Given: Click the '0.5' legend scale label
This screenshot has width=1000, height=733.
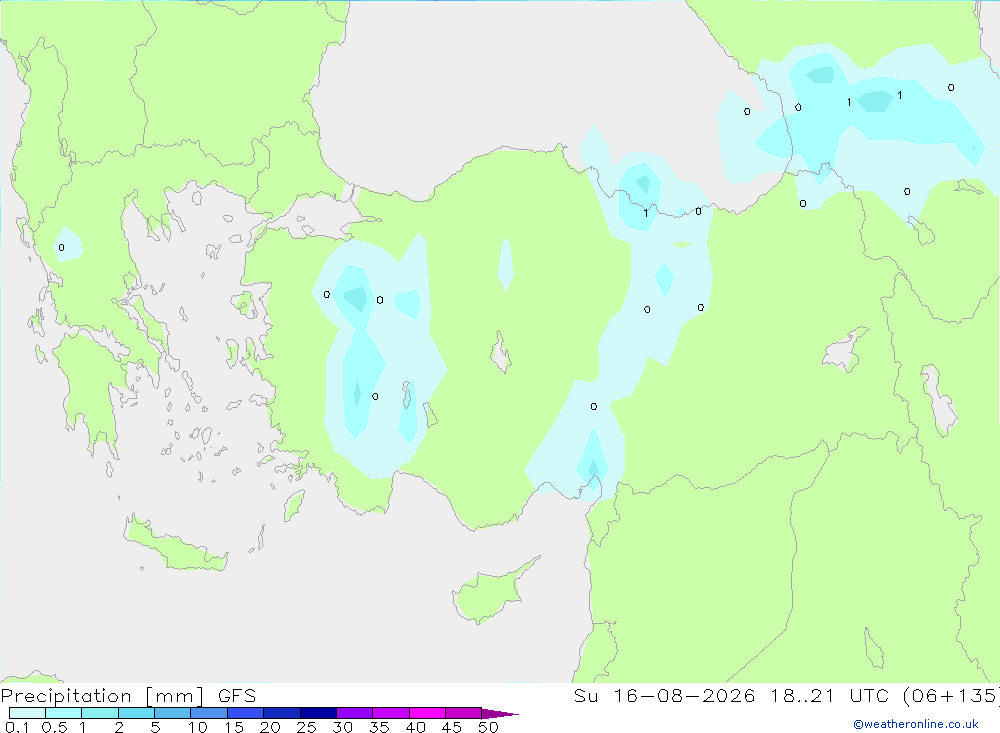Looking at the screenshot, I should click(x=54, y=727).
